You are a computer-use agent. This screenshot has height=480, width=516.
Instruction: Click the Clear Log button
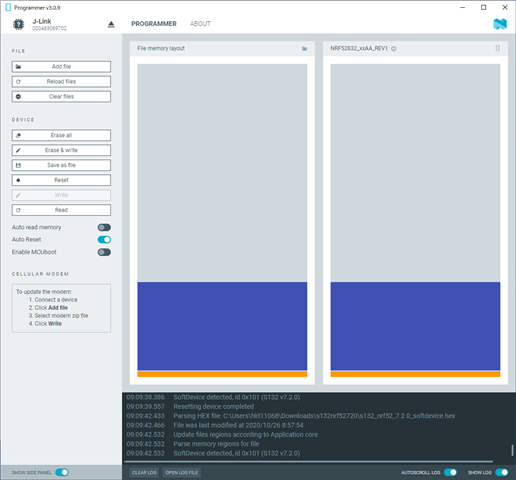[144, 473]
